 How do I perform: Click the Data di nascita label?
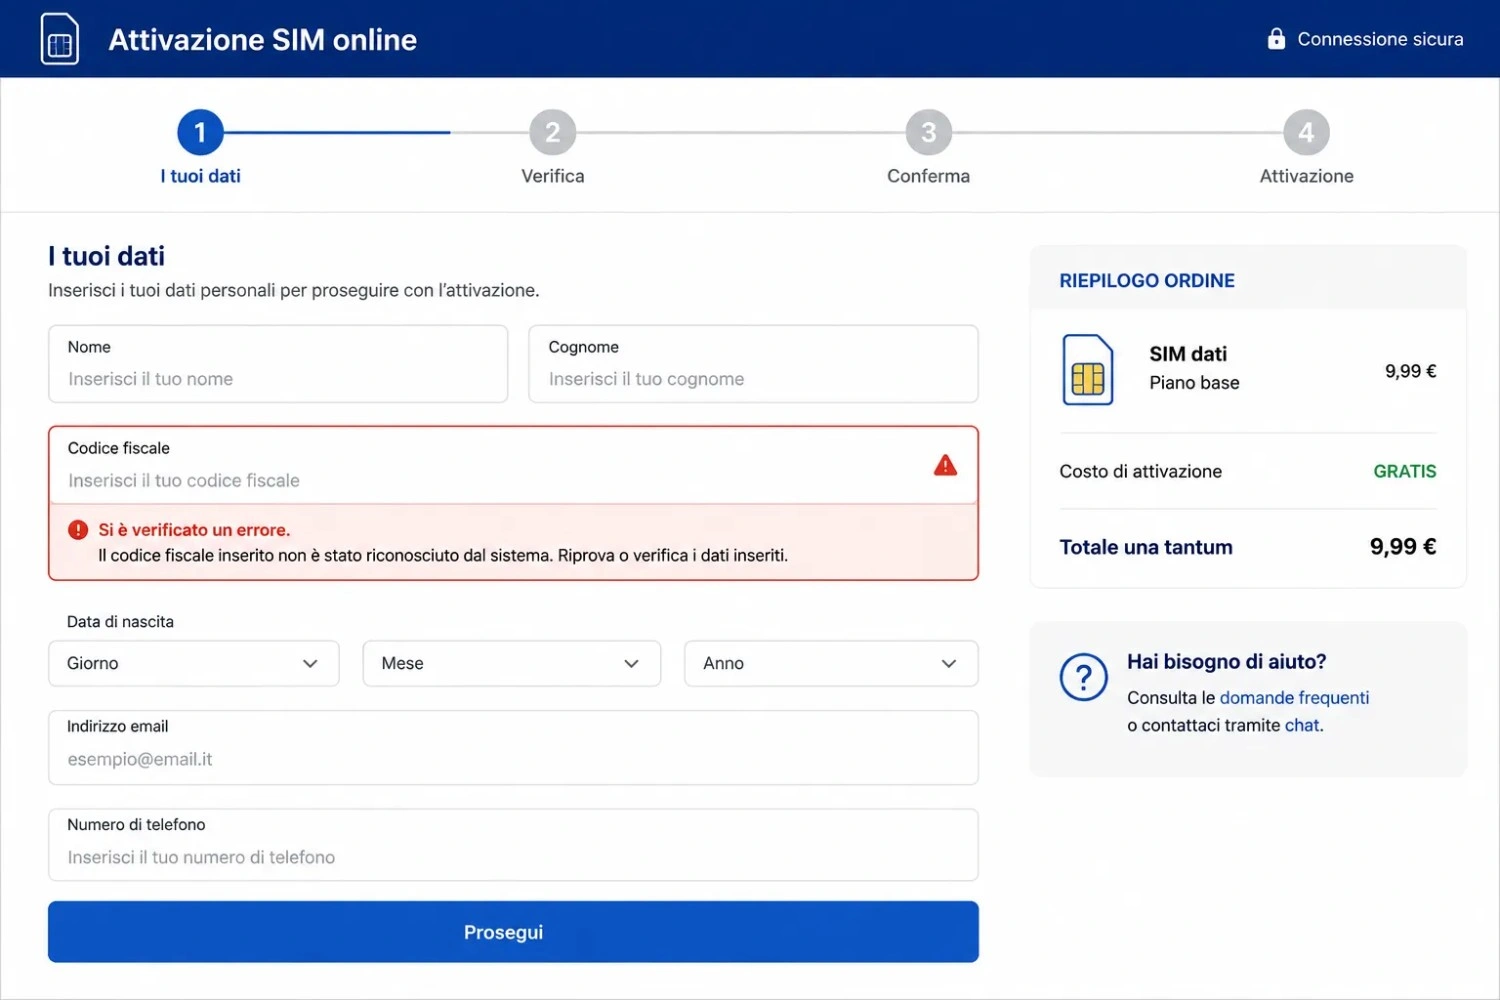pyautogui.click(x=120, y=622)
